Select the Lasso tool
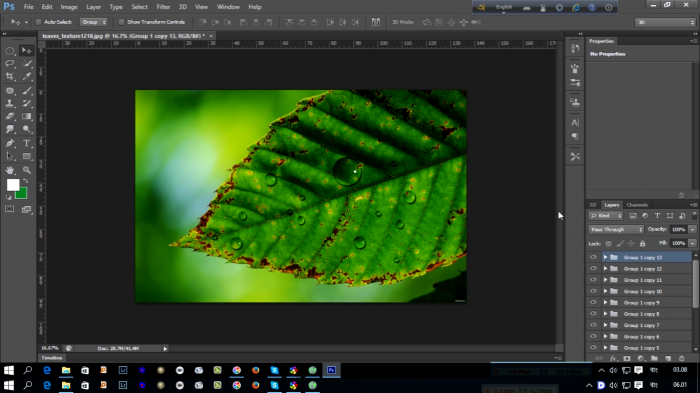The height and width of the screenshot is (393, 700). (9, 64)
